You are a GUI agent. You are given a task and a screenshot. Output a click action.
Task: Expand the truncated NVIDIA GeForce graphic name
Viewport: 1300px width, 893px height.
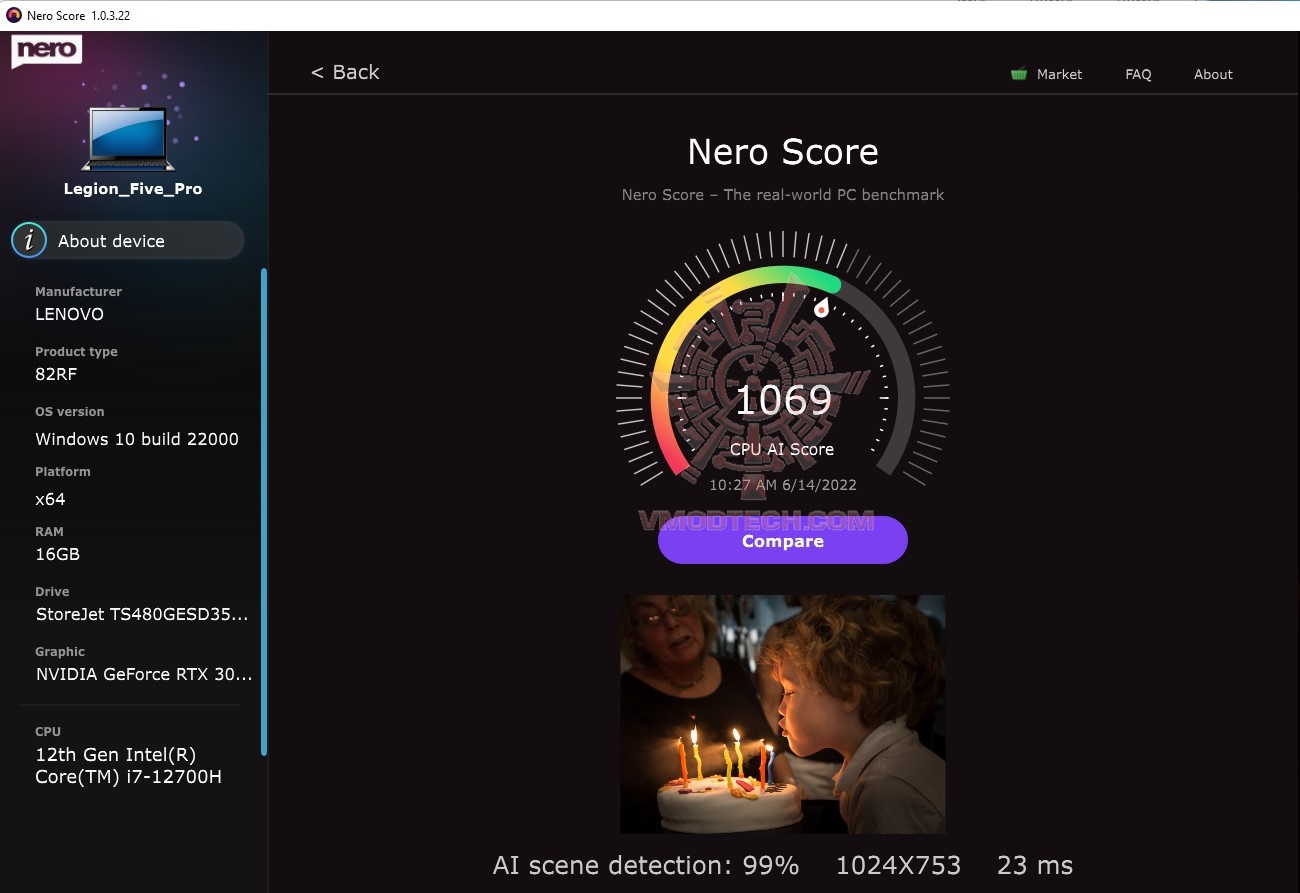pos(143,674)
